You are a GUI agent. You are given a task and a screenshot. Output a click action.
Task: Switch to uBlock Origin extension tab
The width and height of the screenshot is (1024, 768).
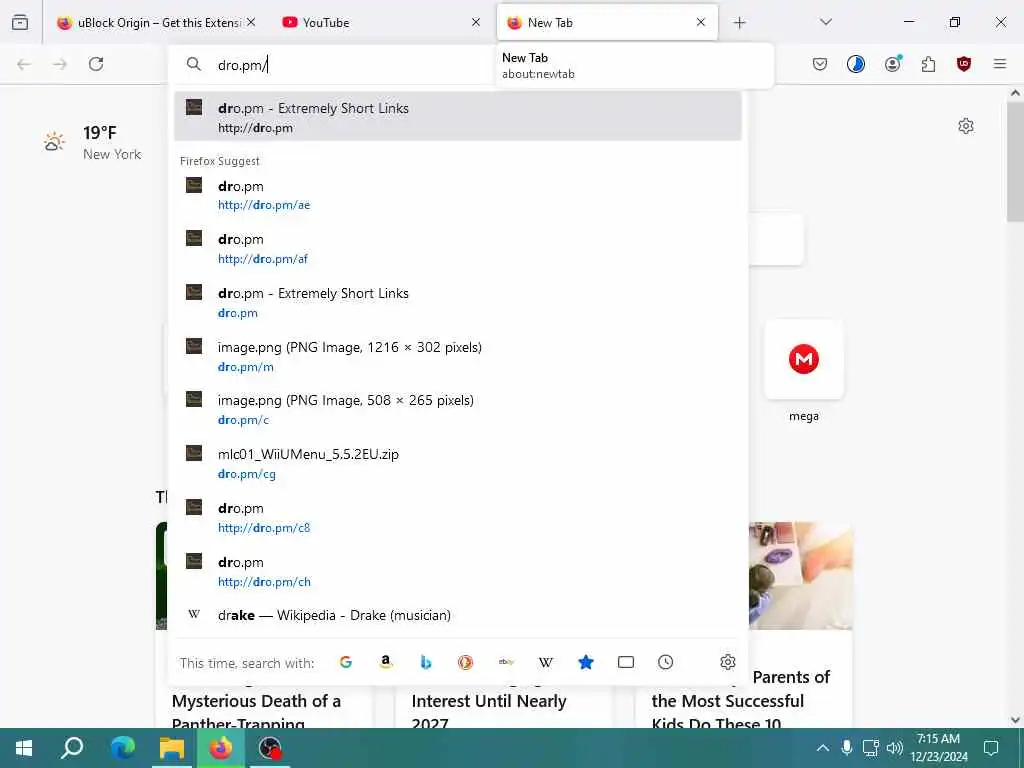pos(153,22)
